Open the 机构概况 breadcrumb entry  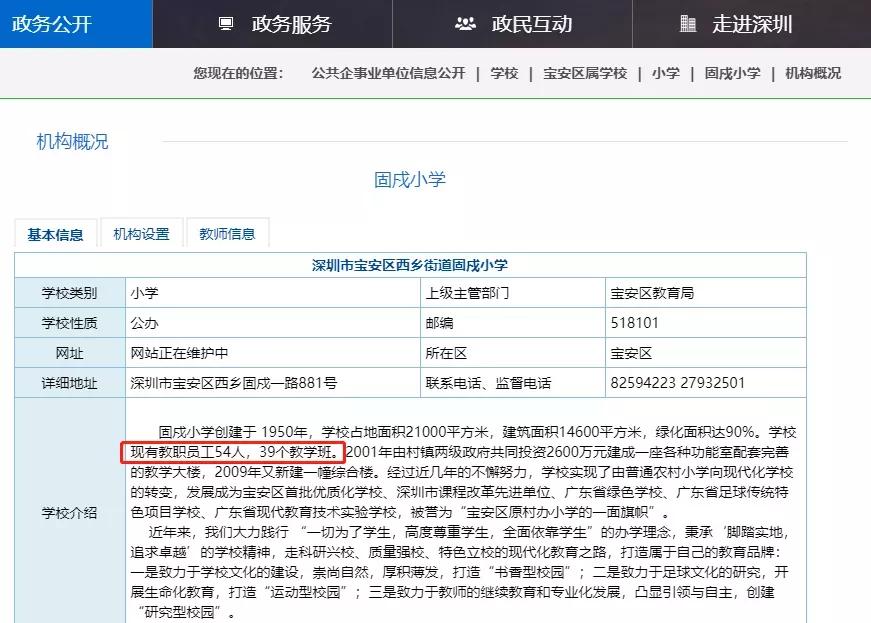[813, 73]
